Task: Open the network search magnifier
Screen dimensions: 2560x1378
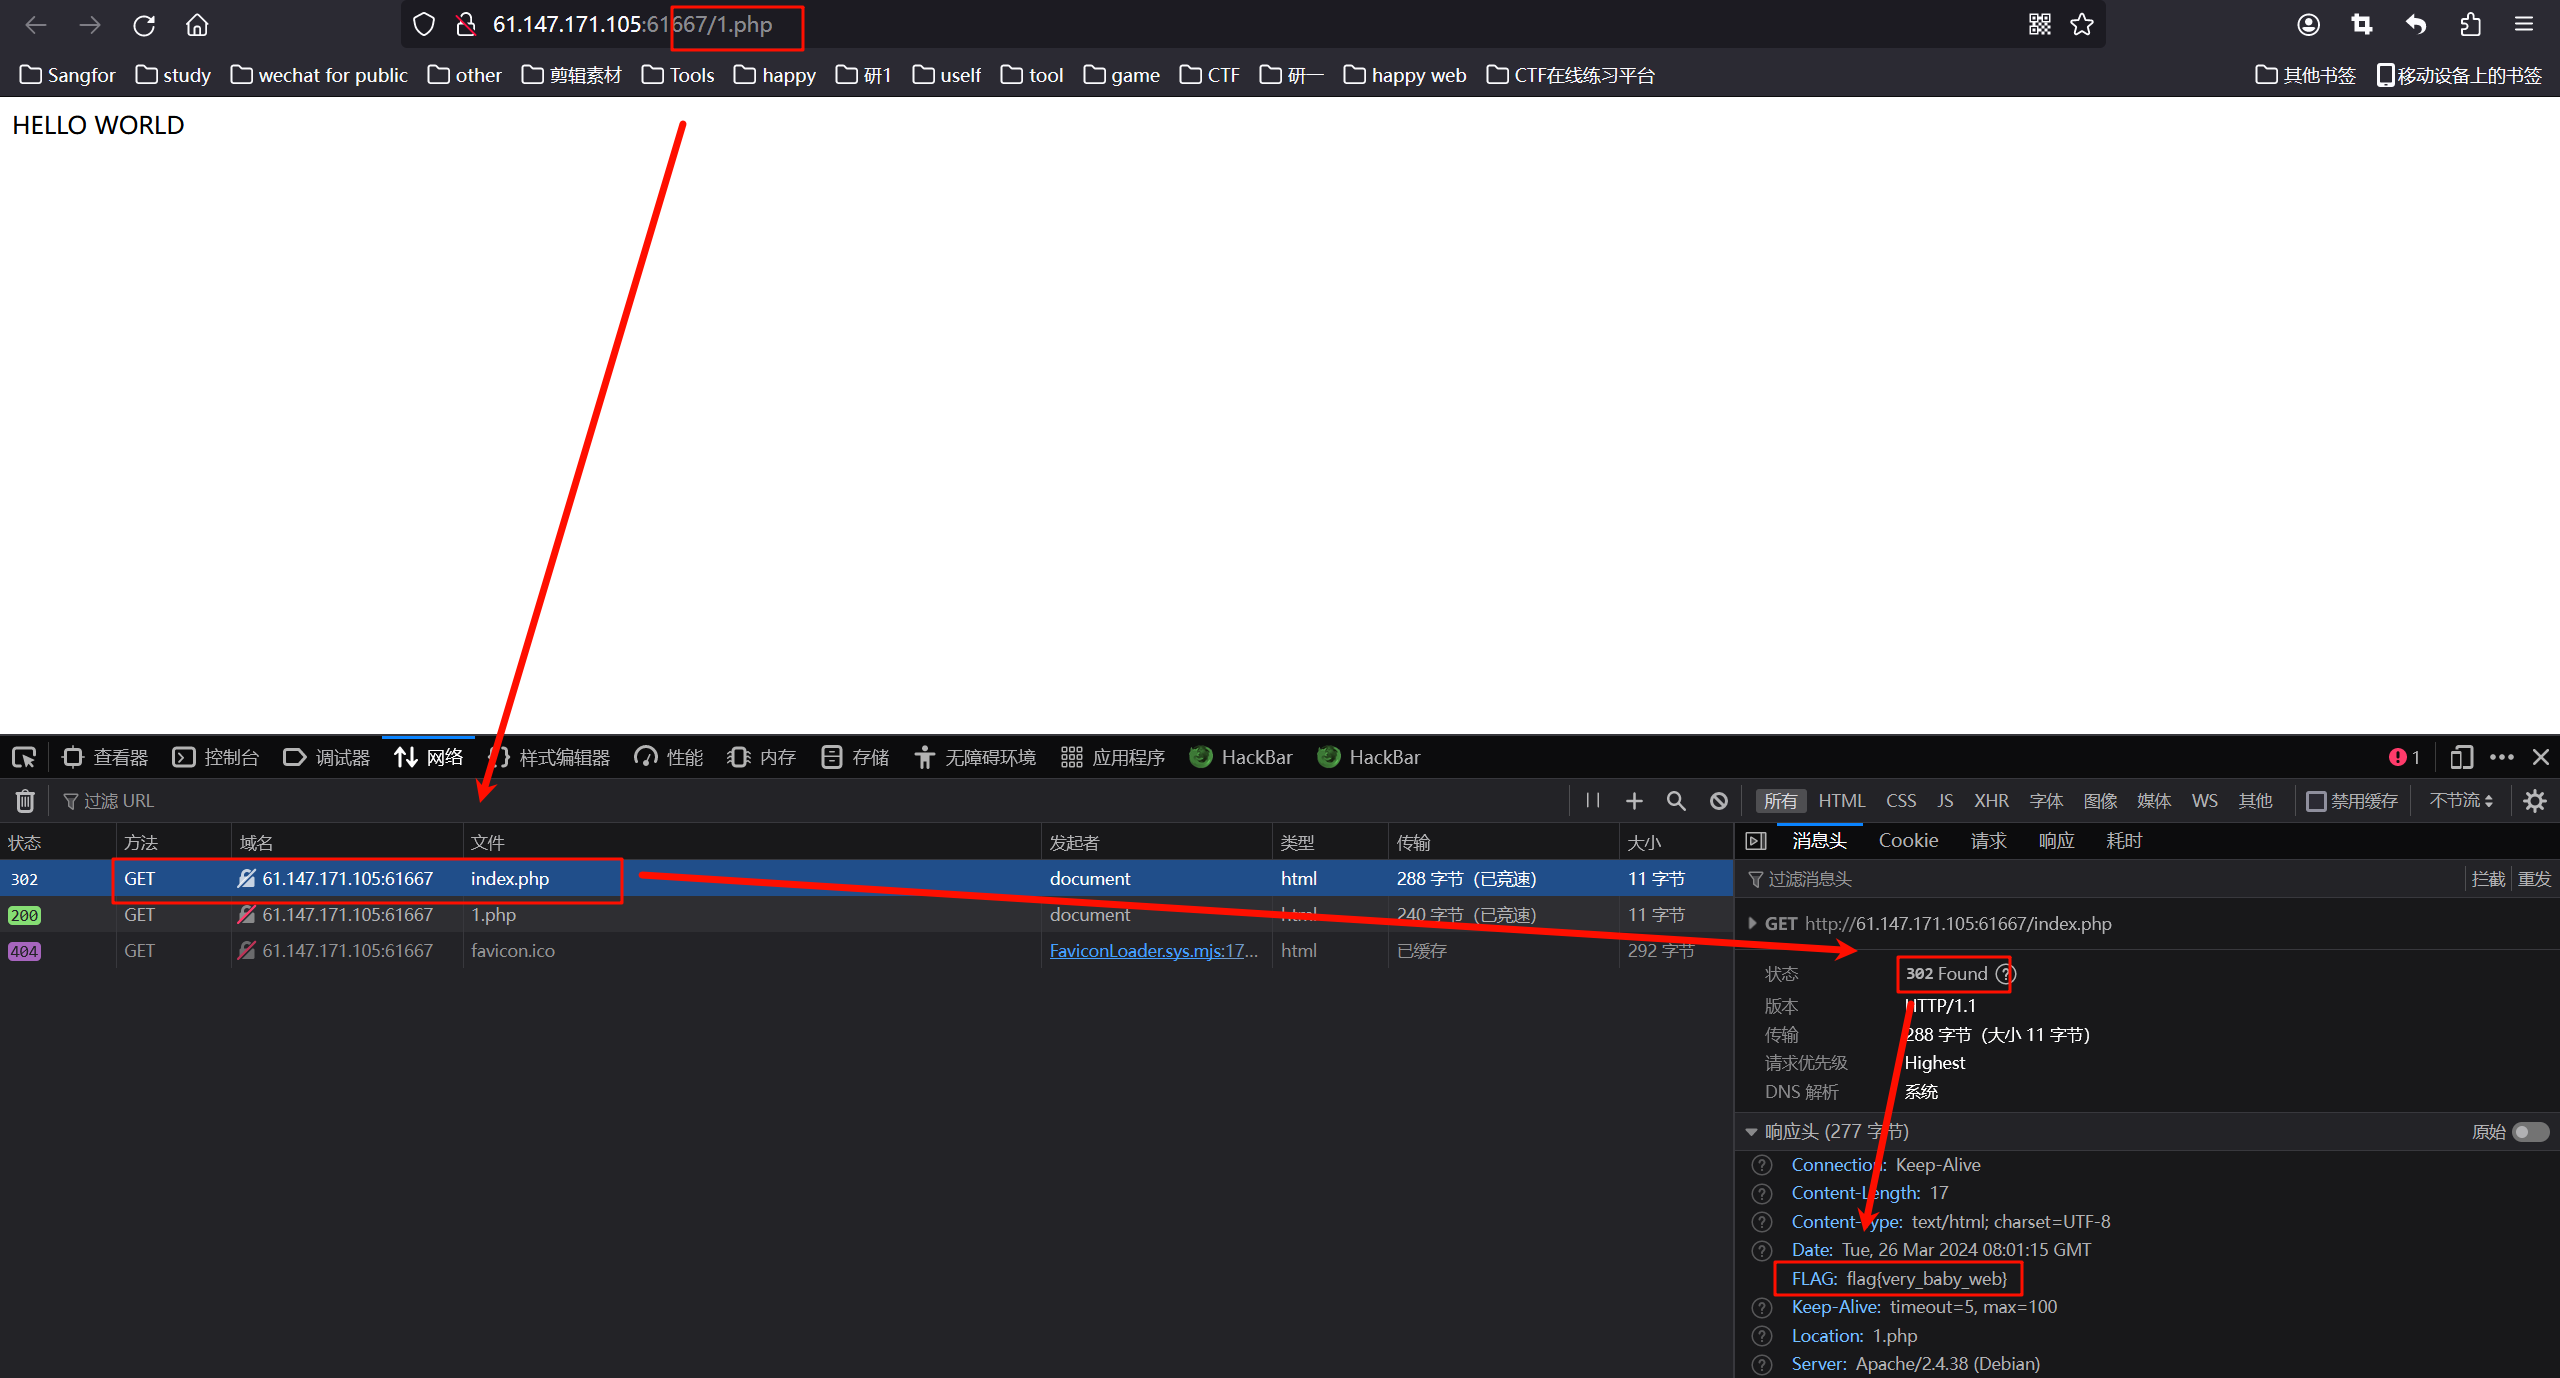Action: coord(1676,801)
